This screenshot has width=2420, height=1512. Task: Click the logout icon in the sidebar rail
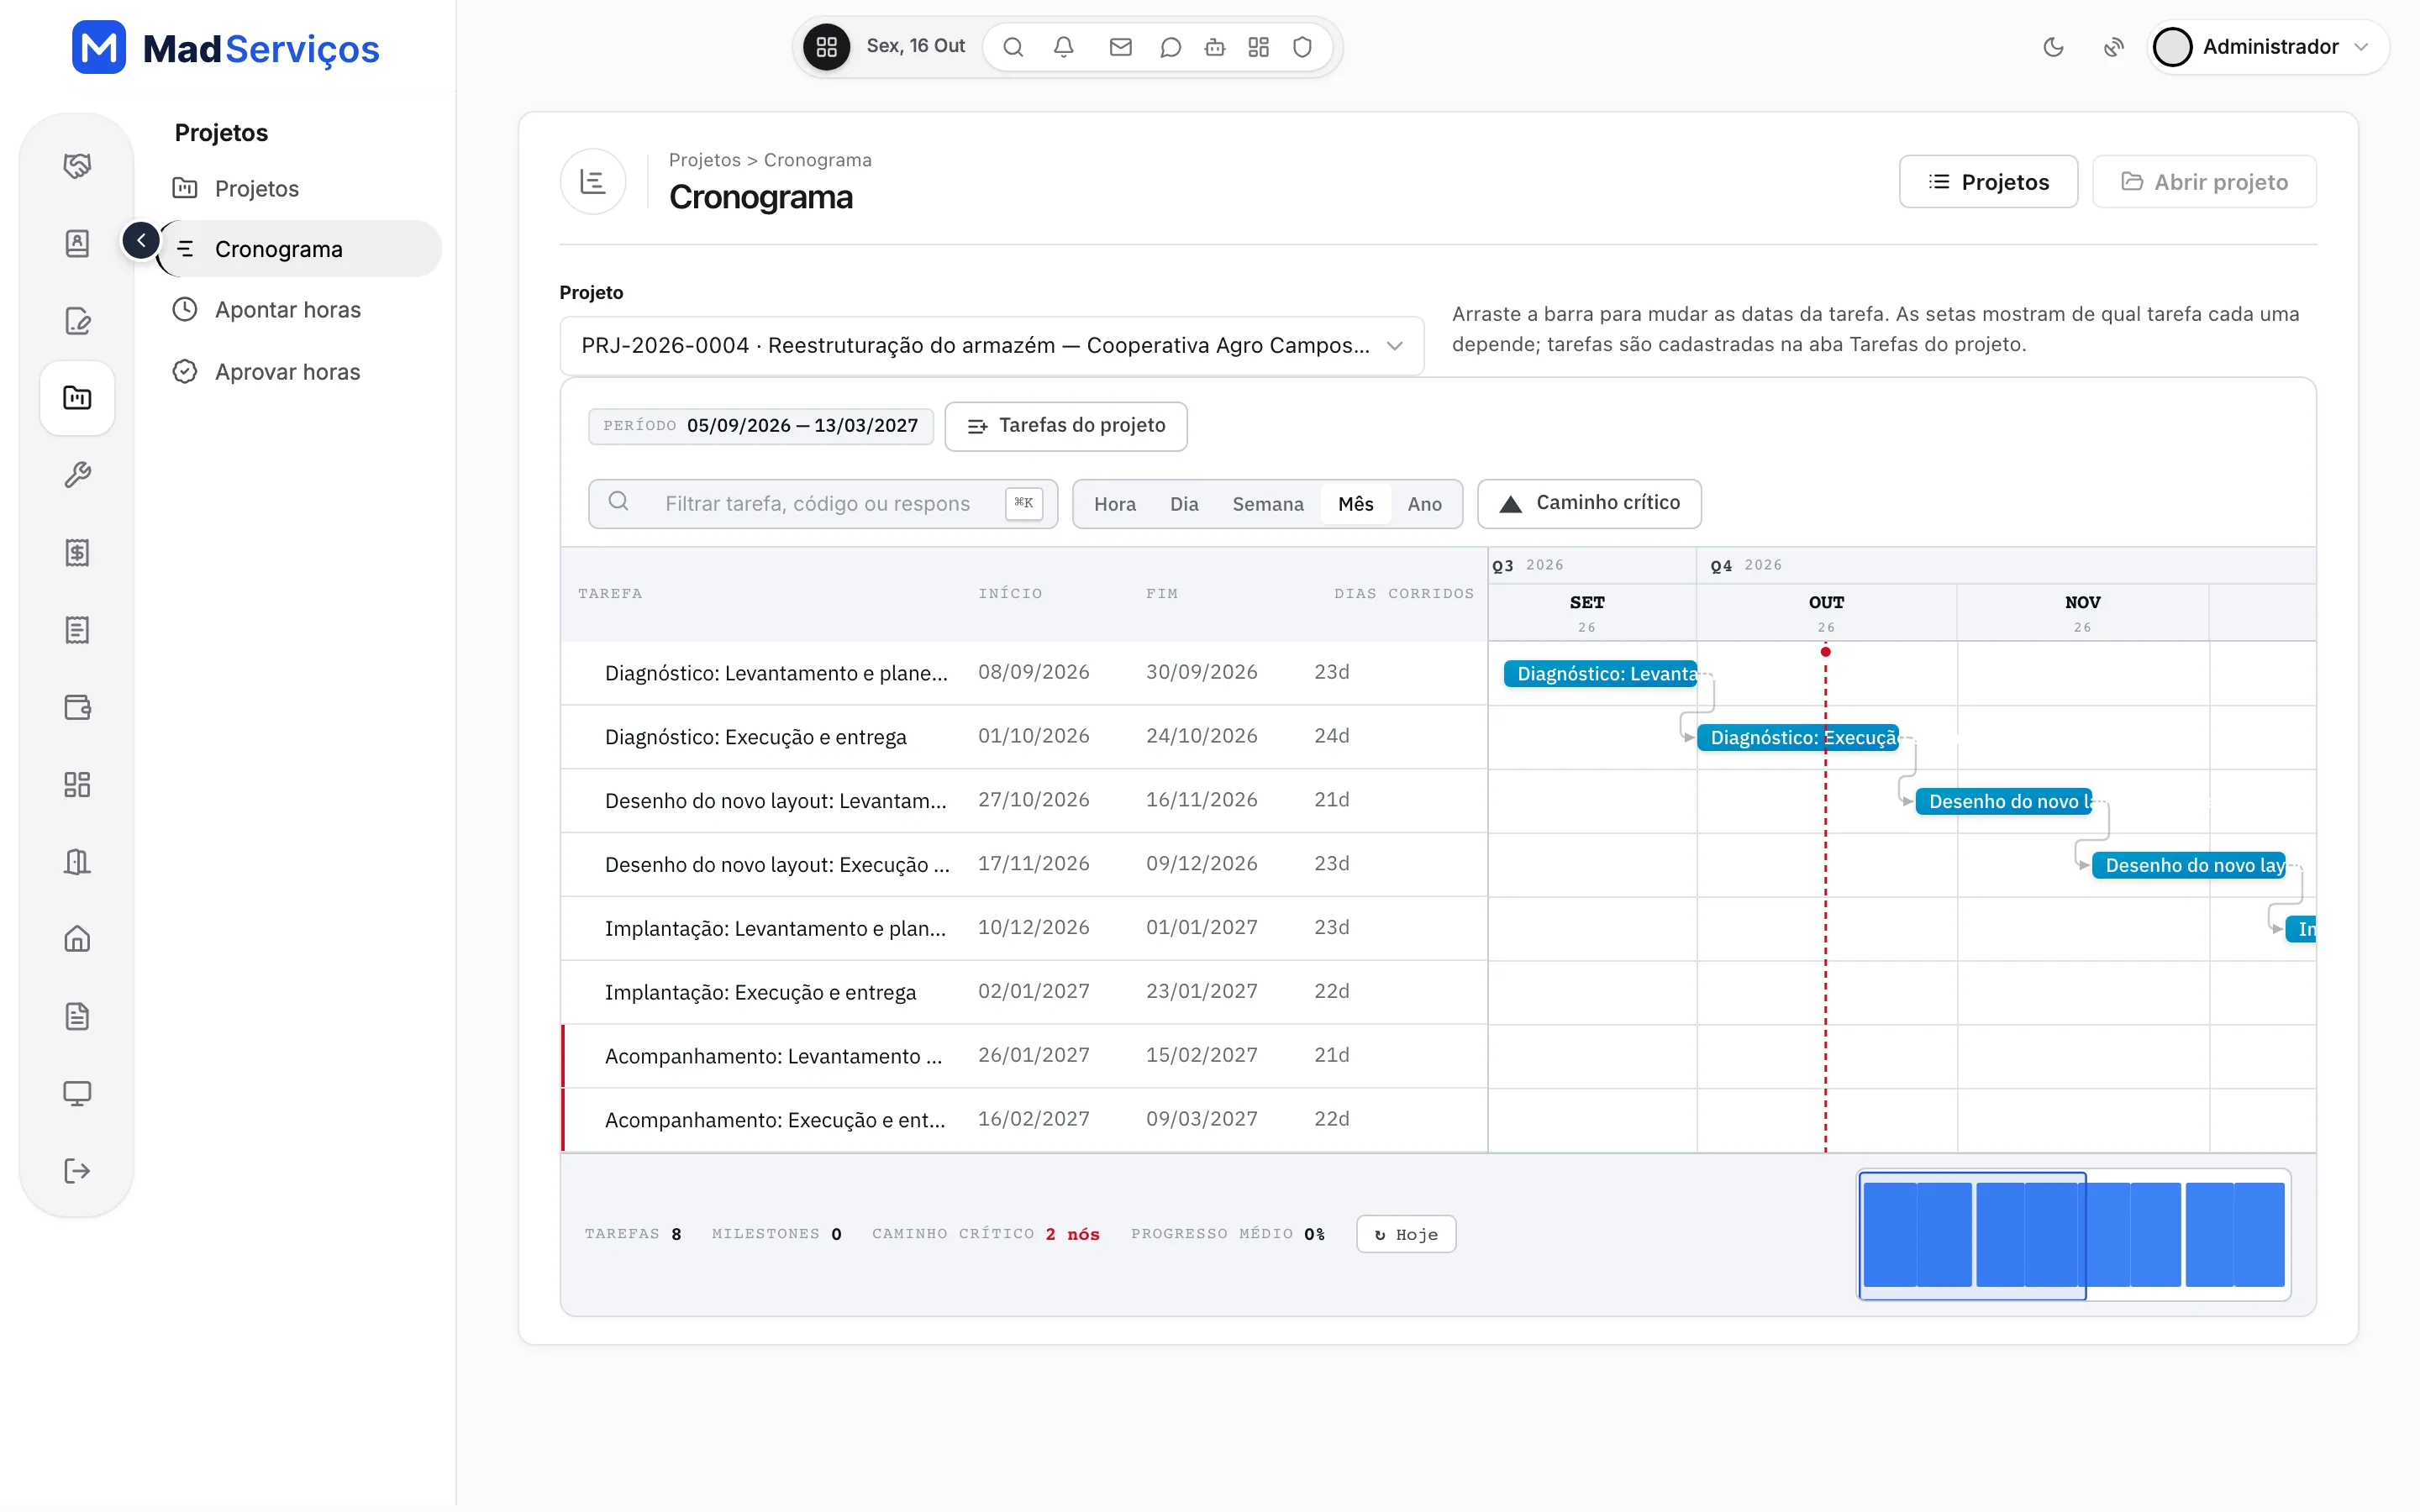pyautogui.click(x=77, y=1171)
